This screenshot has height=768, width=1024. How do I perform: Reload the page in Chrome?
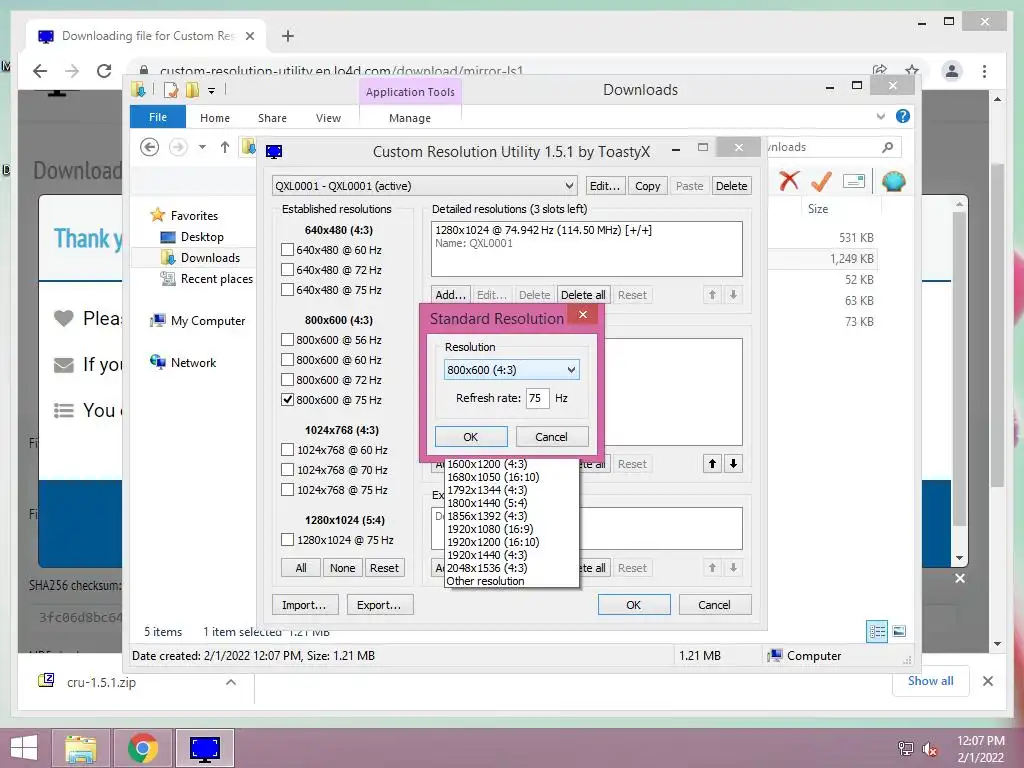click(x=104, y=71)
